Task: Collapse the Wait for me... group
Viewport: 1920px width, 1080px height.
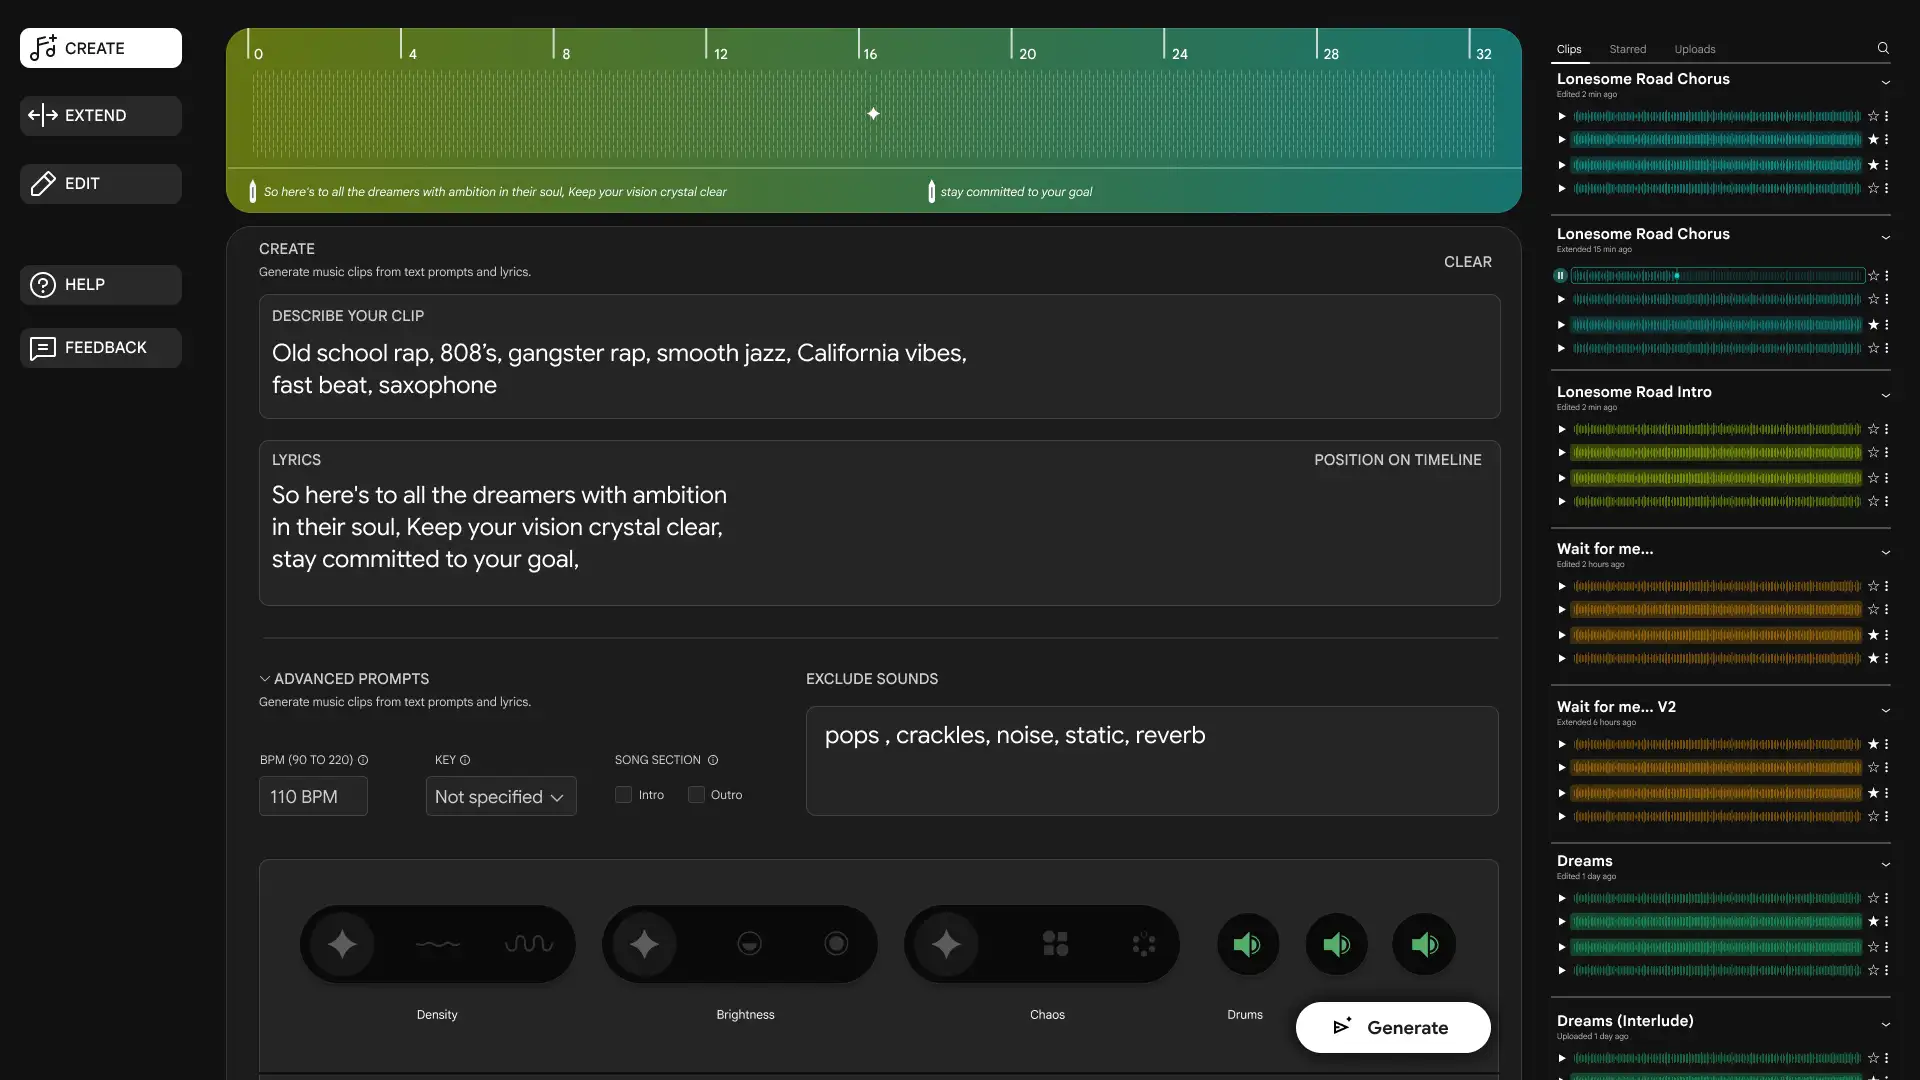Action: (1885, 553)
